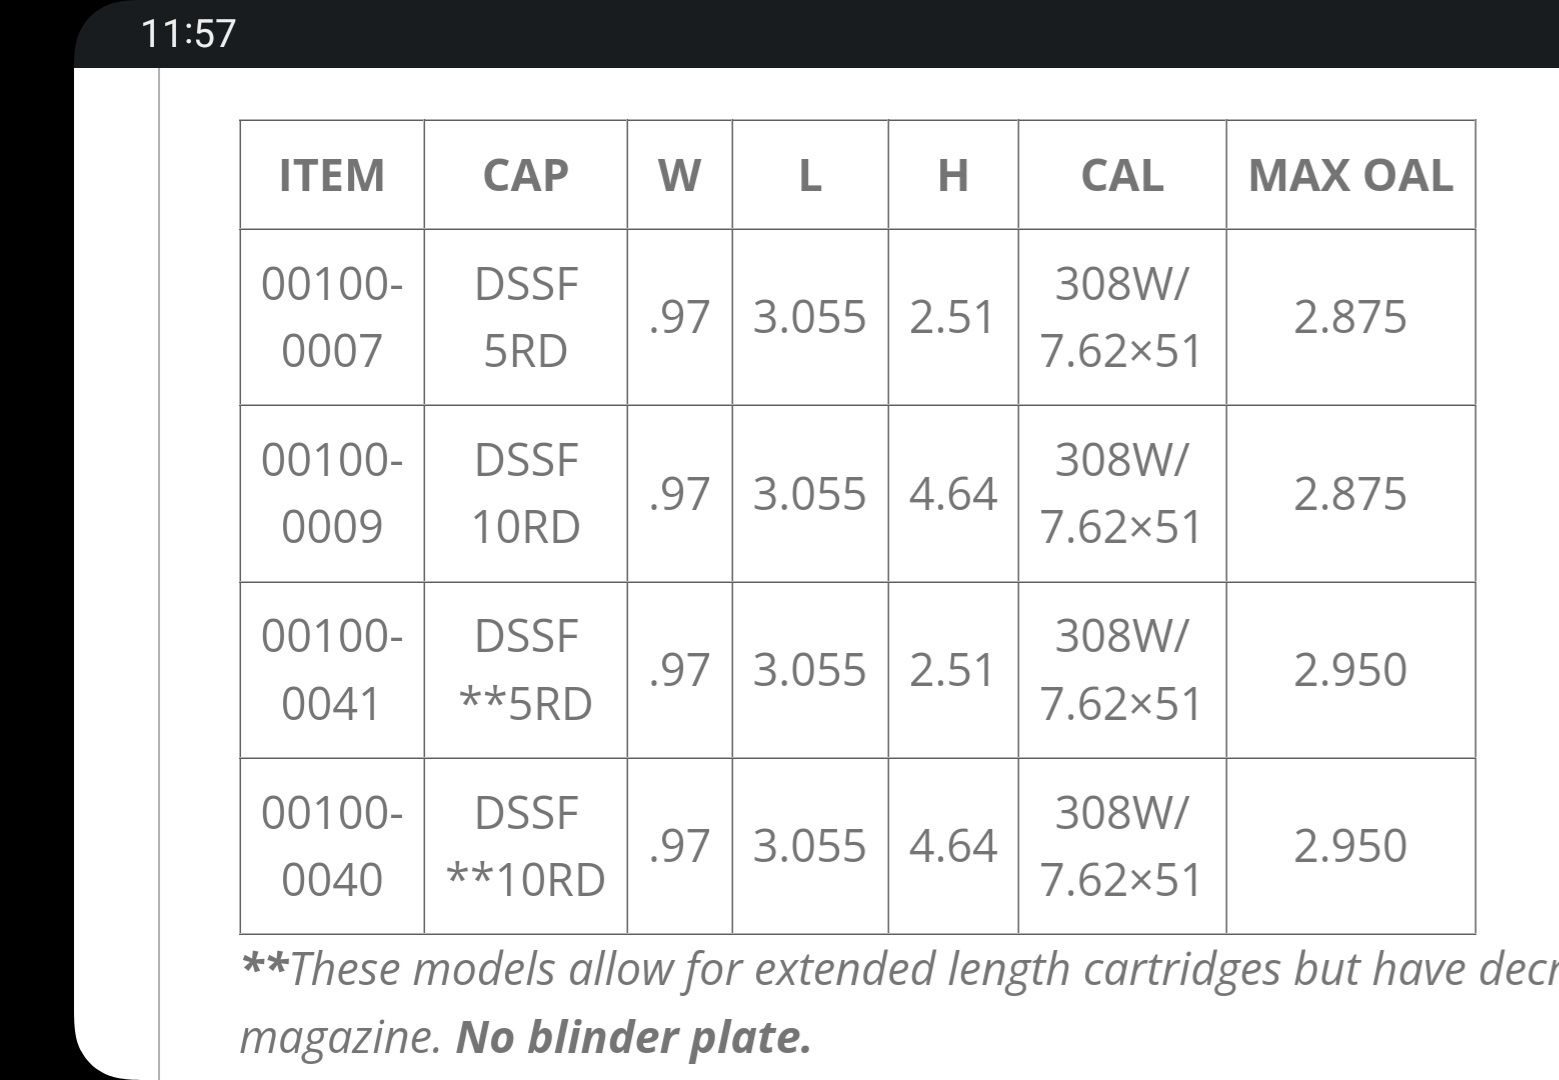Click the ITEM column header
1559x1080 pixels.
[x=332, y=175]
